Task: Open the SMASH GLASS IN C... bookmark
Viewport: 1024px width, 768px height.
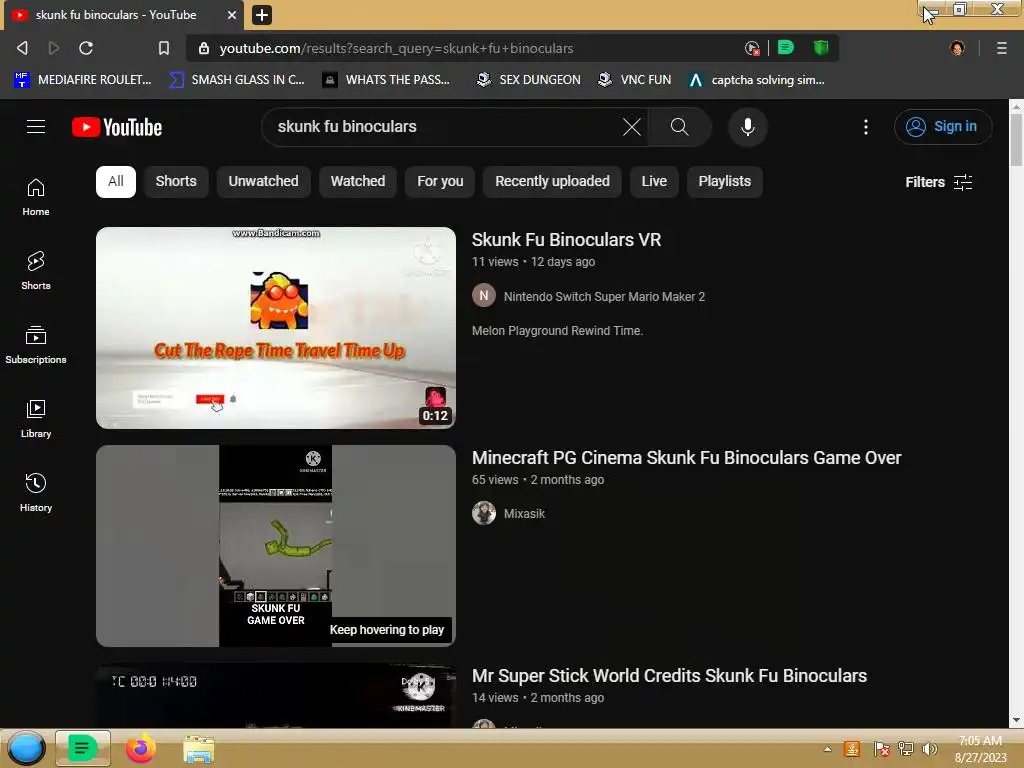Action: click(236, 80)
